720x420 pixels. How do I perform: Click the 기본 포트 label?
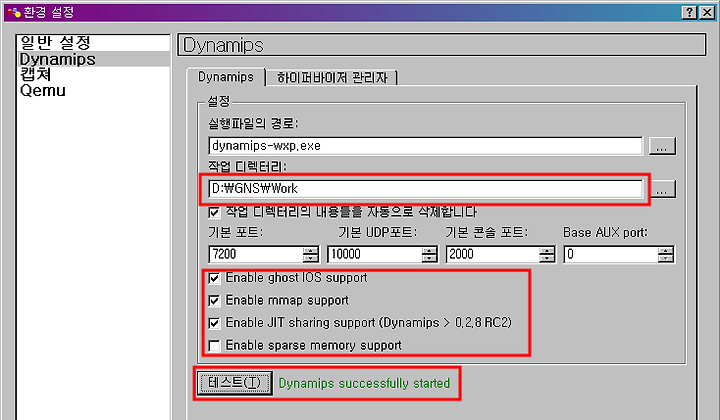tap(236, 233)
